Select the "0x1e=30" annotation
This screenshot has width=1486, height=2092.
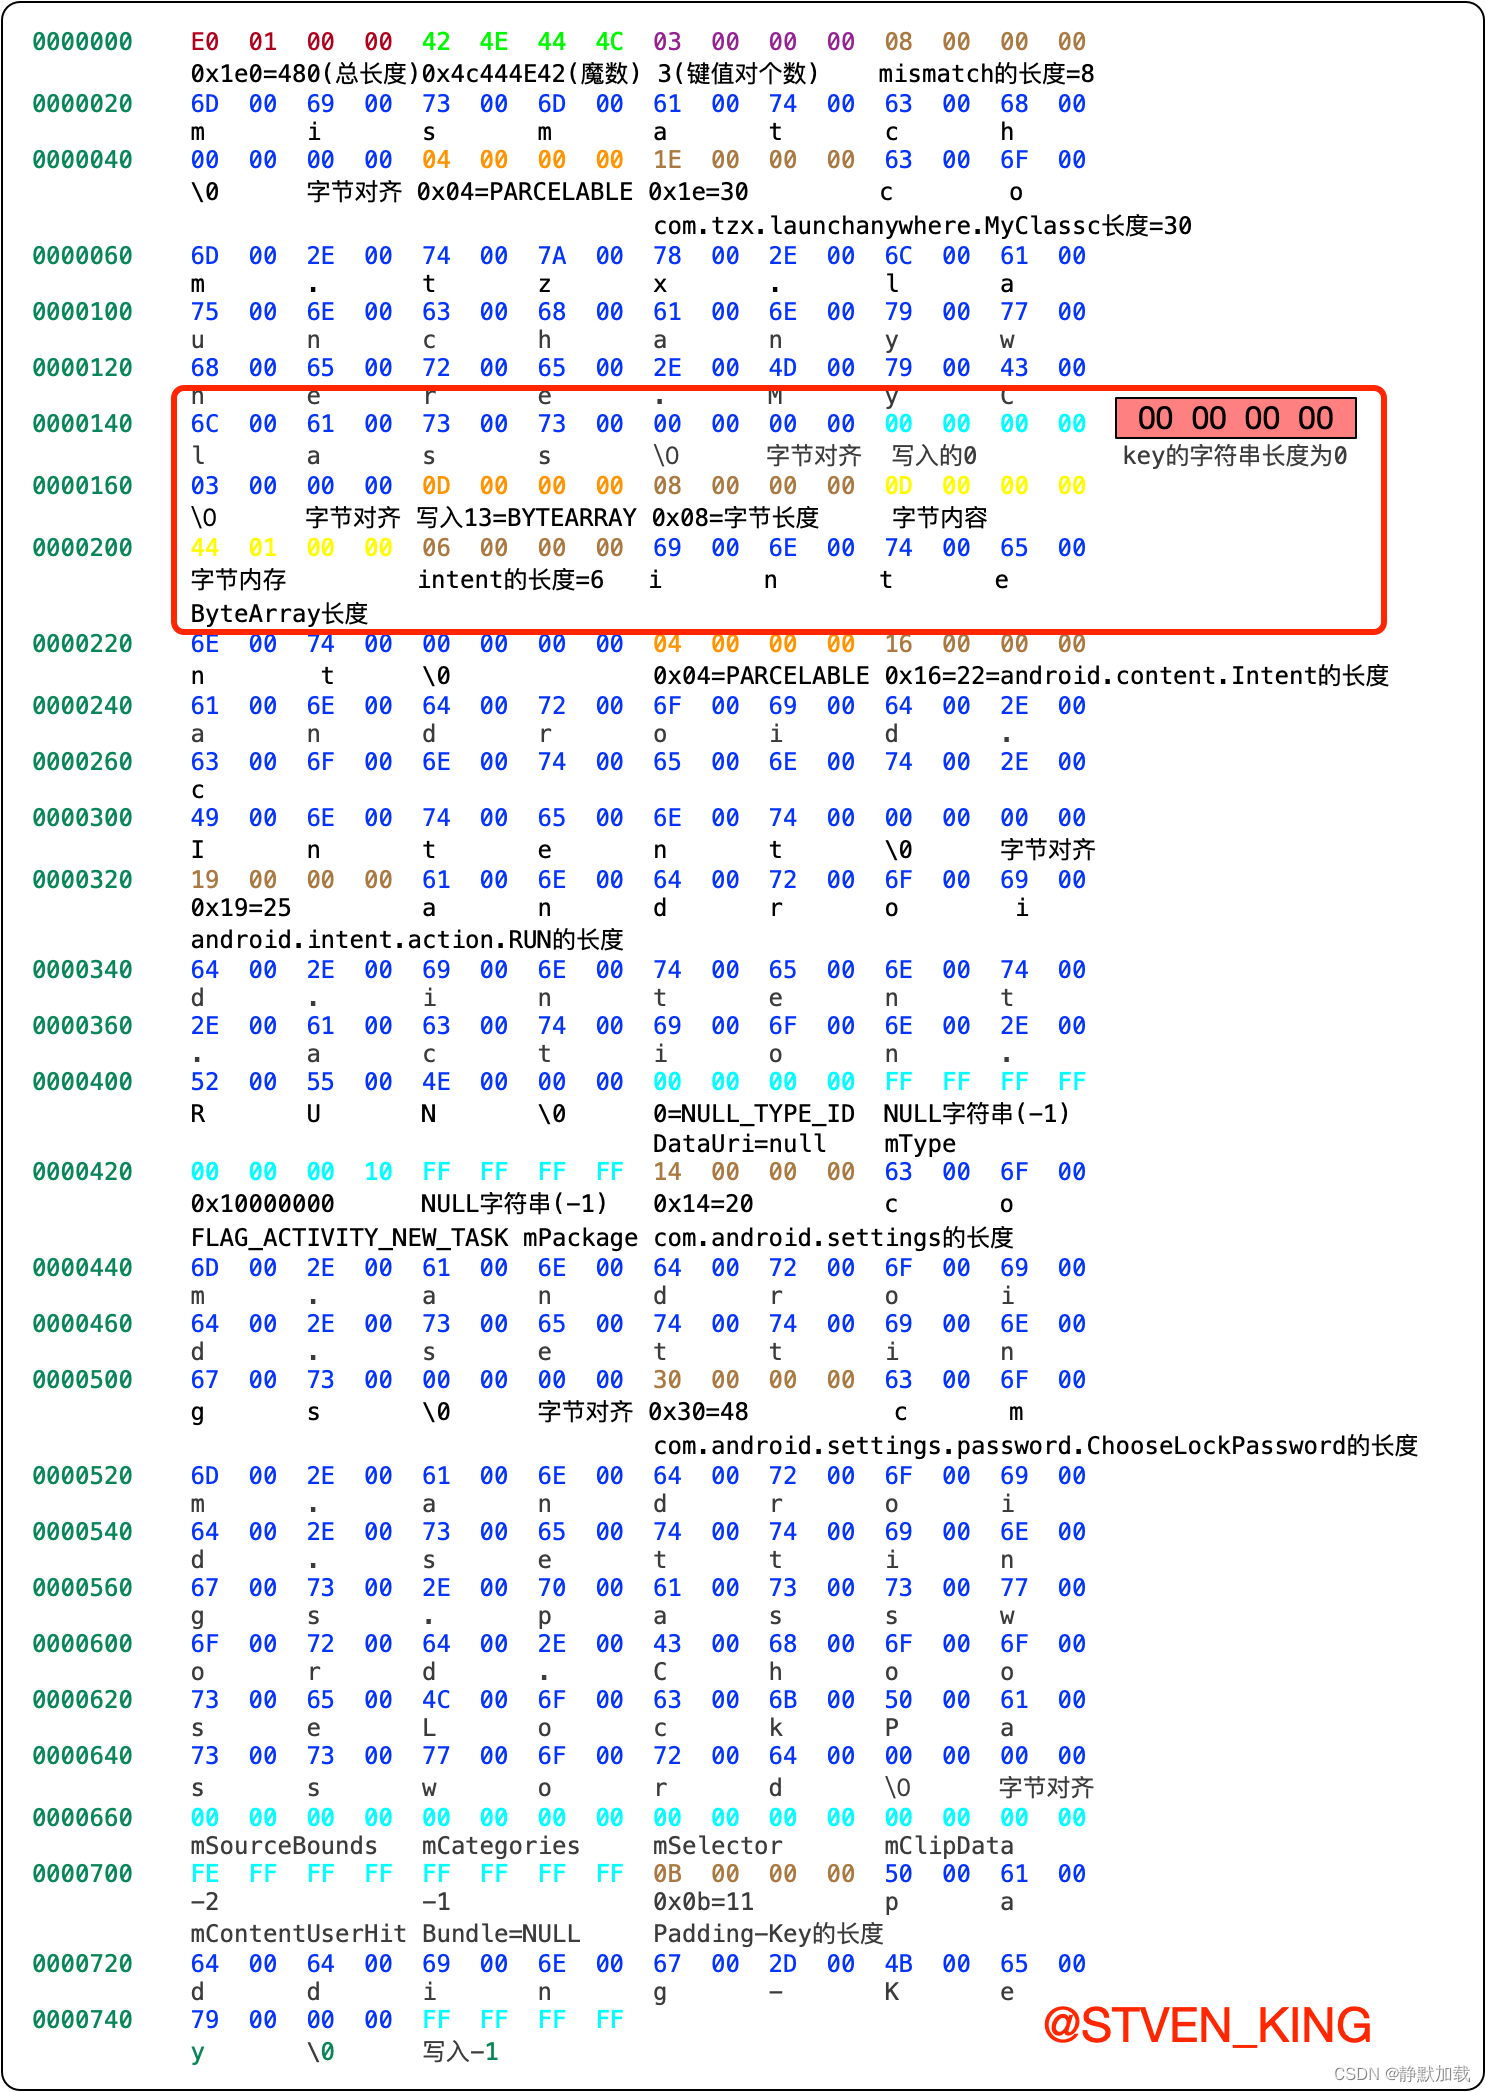point(698,191)
